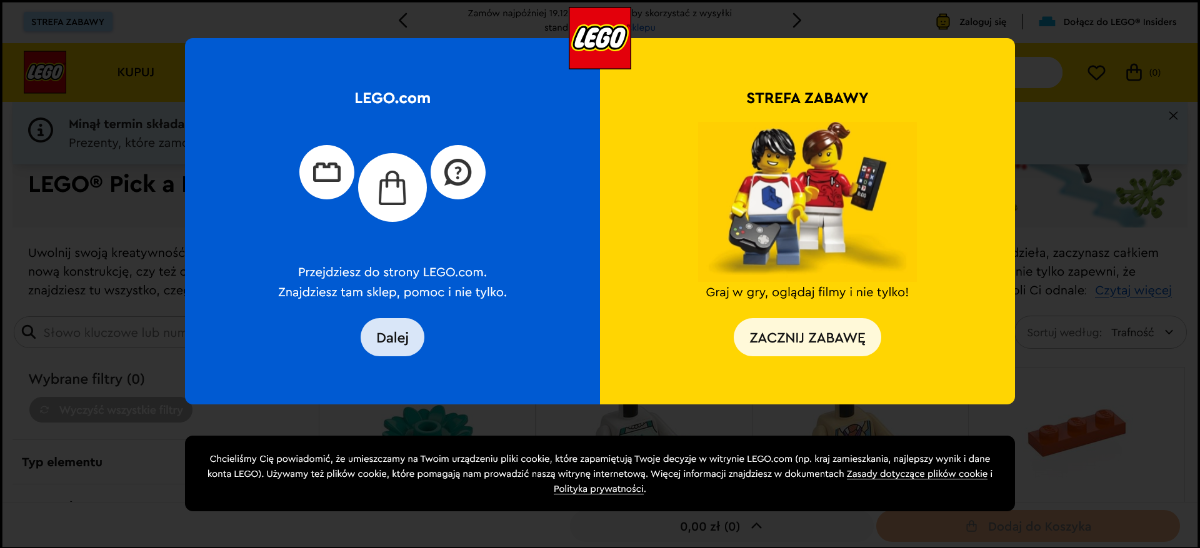Click the minifigures gaming image thumbnail
Screen dimensions: 1200x548
tap(807, 200)
